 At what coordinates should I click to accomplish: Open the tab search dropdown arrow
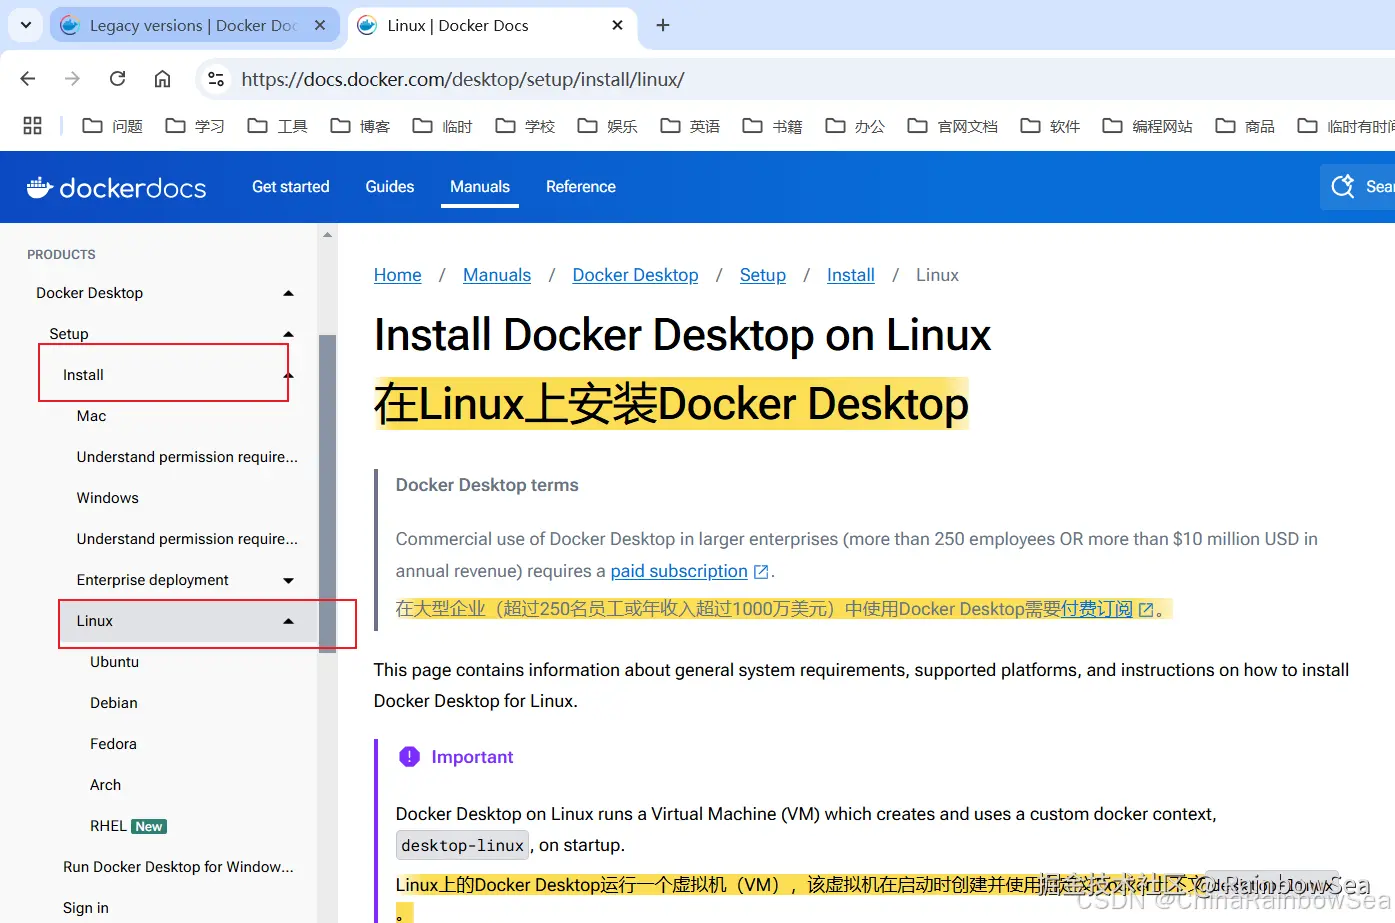(26, 25)
